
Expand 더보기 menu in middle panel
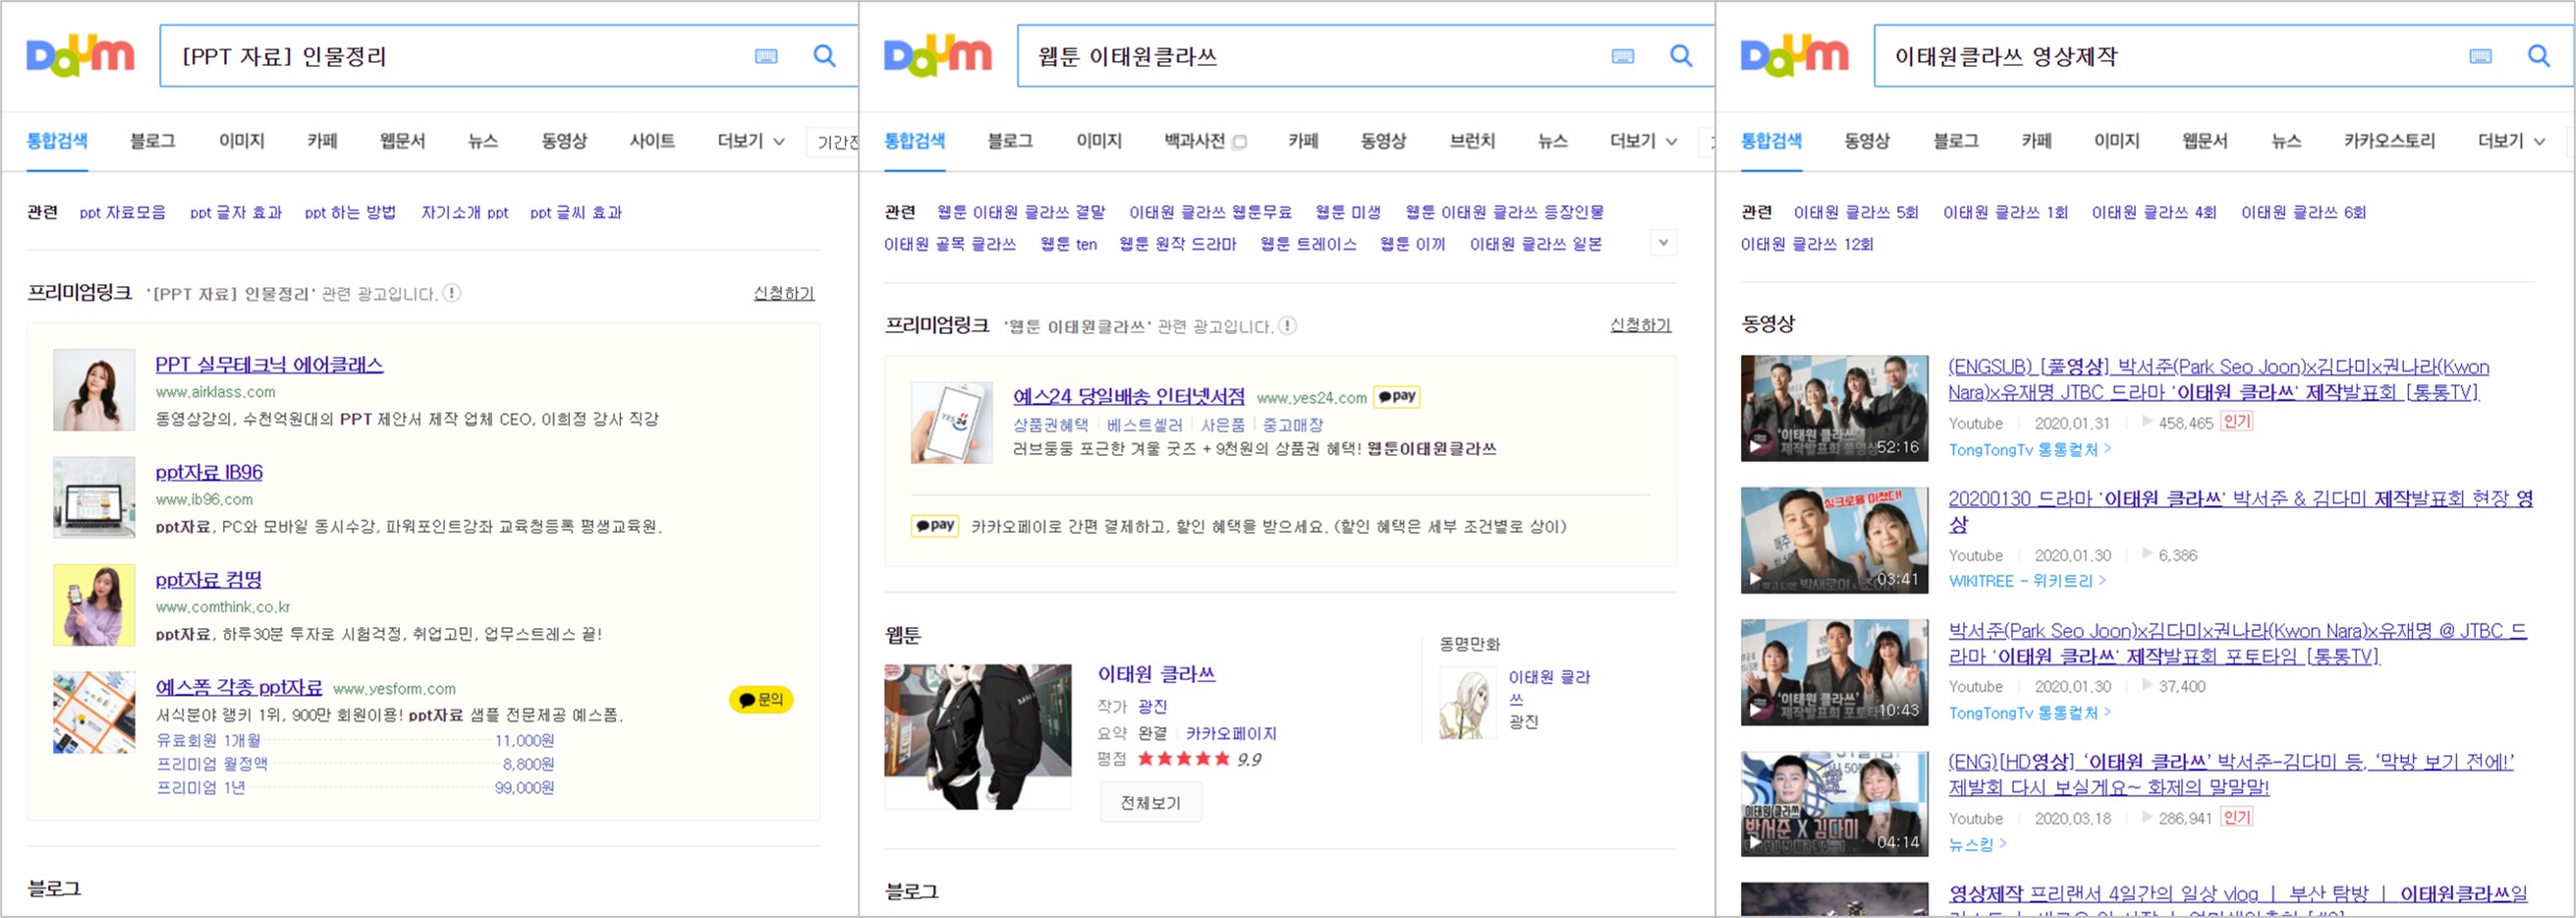(x=1643, y=141)
